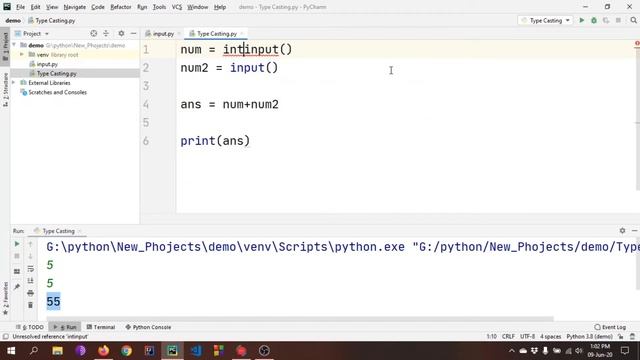Toggle the Structure side tab

click(5, 90)
